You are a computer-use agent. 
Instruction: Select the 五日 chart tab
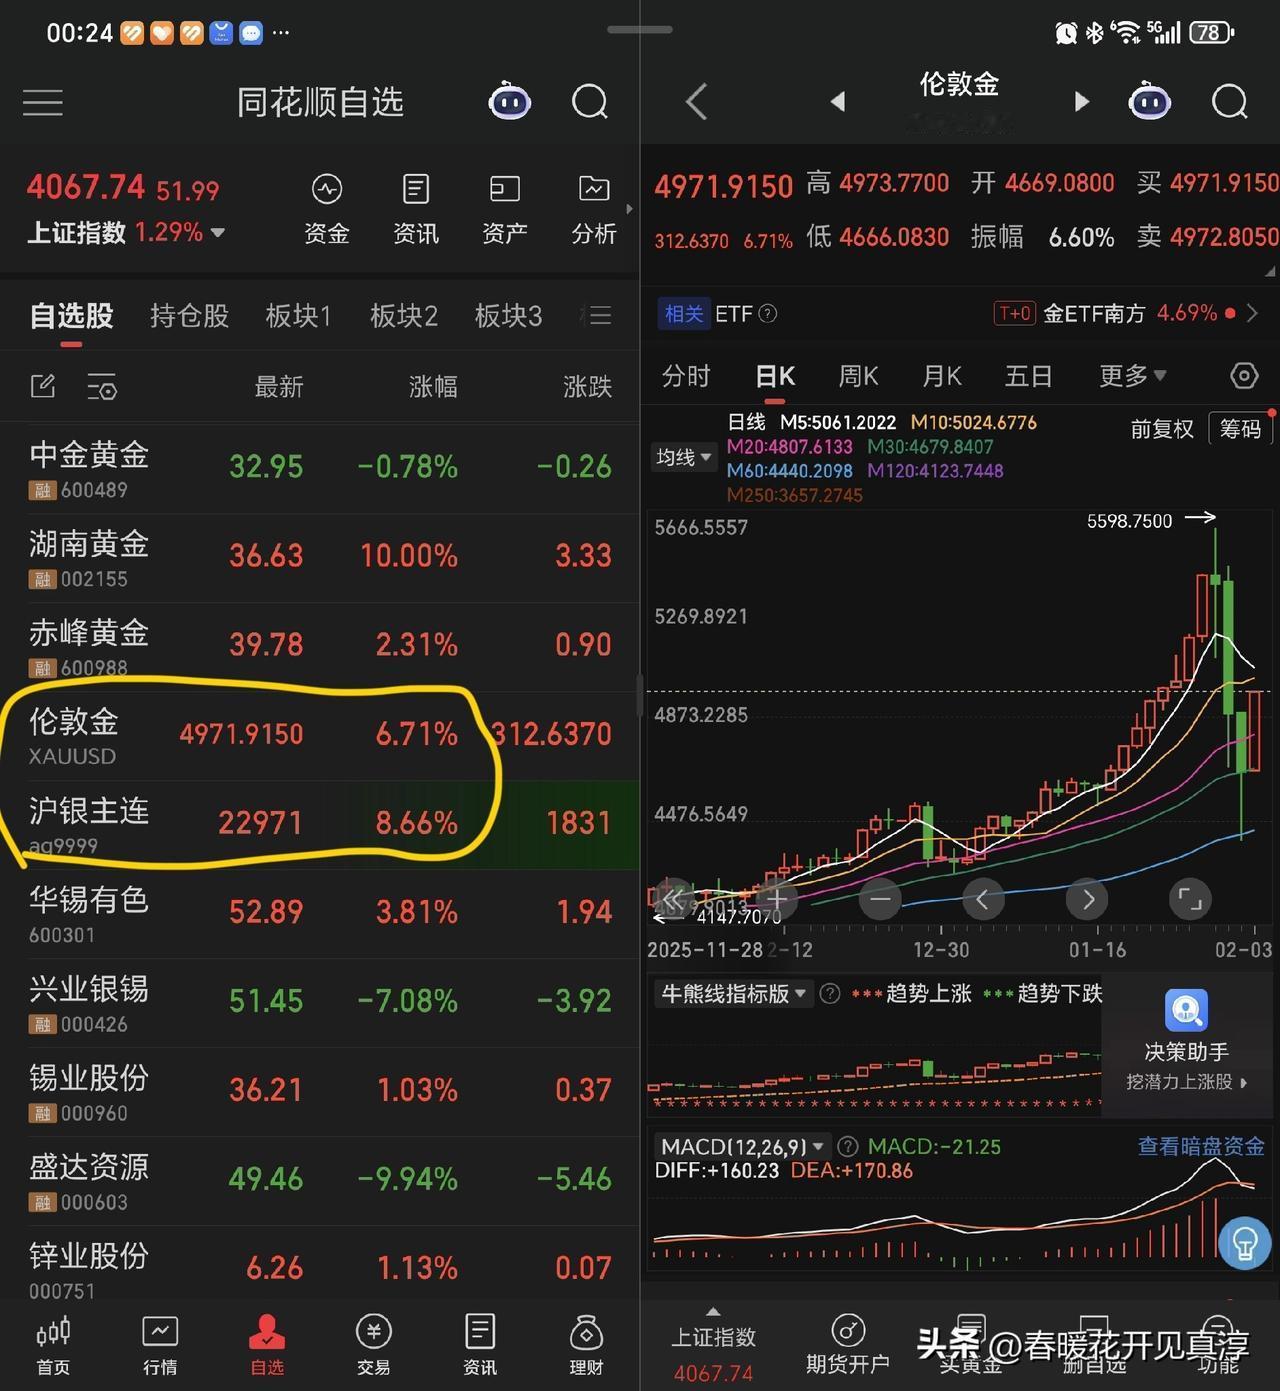click(x=1028, y=376)
